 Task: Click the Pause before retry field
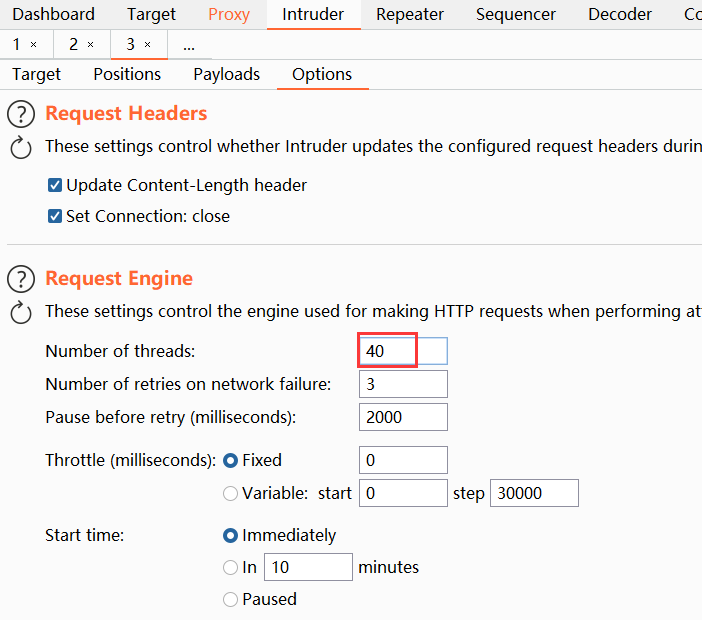(x=402, y=417)
